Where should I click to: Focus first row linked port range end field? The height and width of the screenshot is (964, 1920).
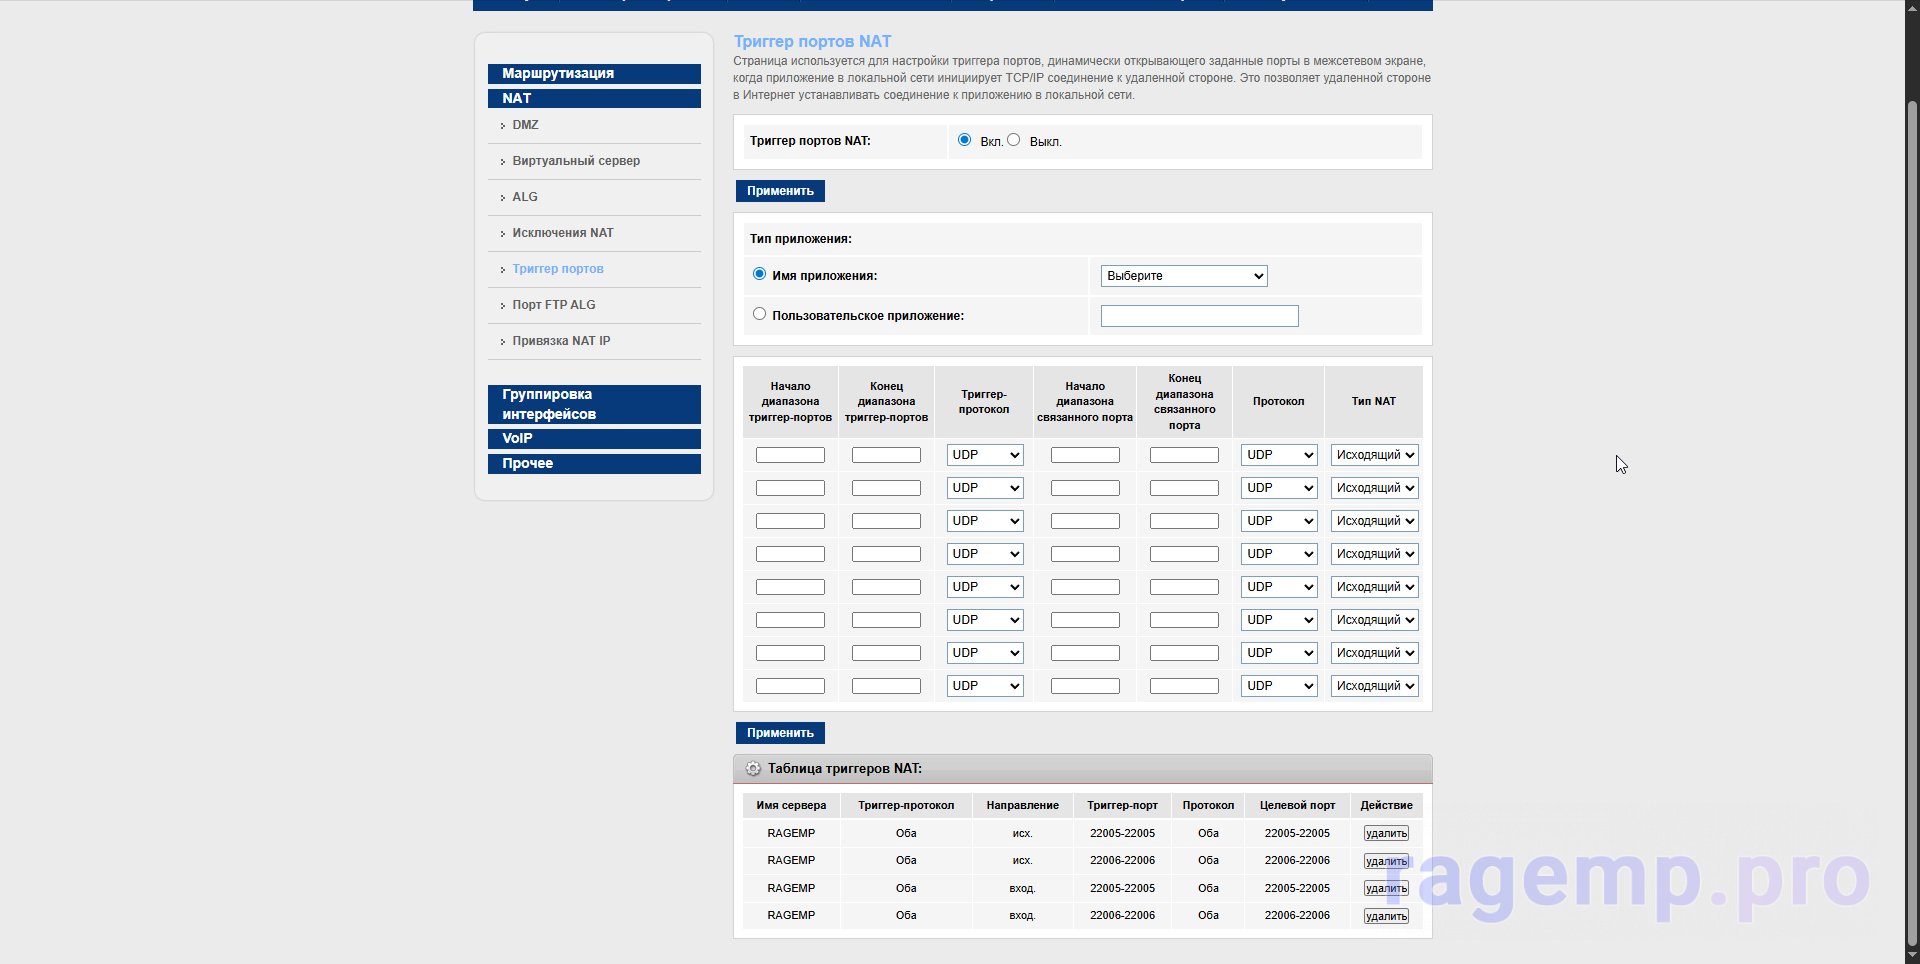tap(1184, 455)
